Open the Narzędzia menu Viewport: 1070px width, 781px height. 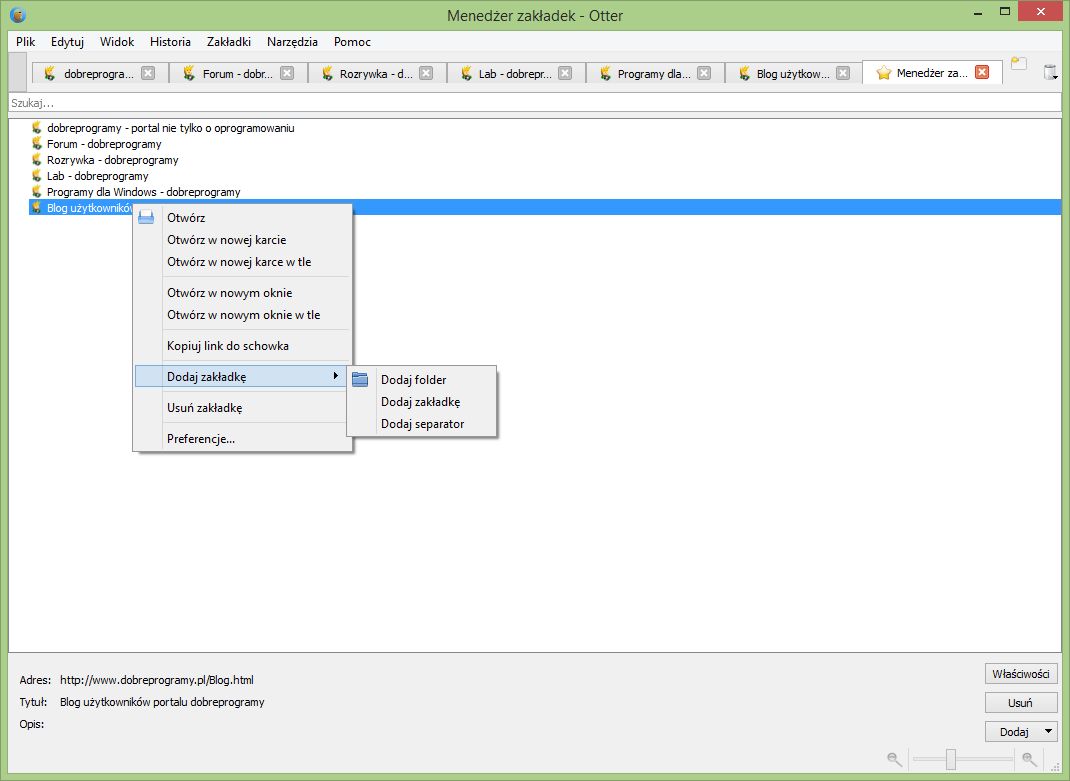[292, 42]
